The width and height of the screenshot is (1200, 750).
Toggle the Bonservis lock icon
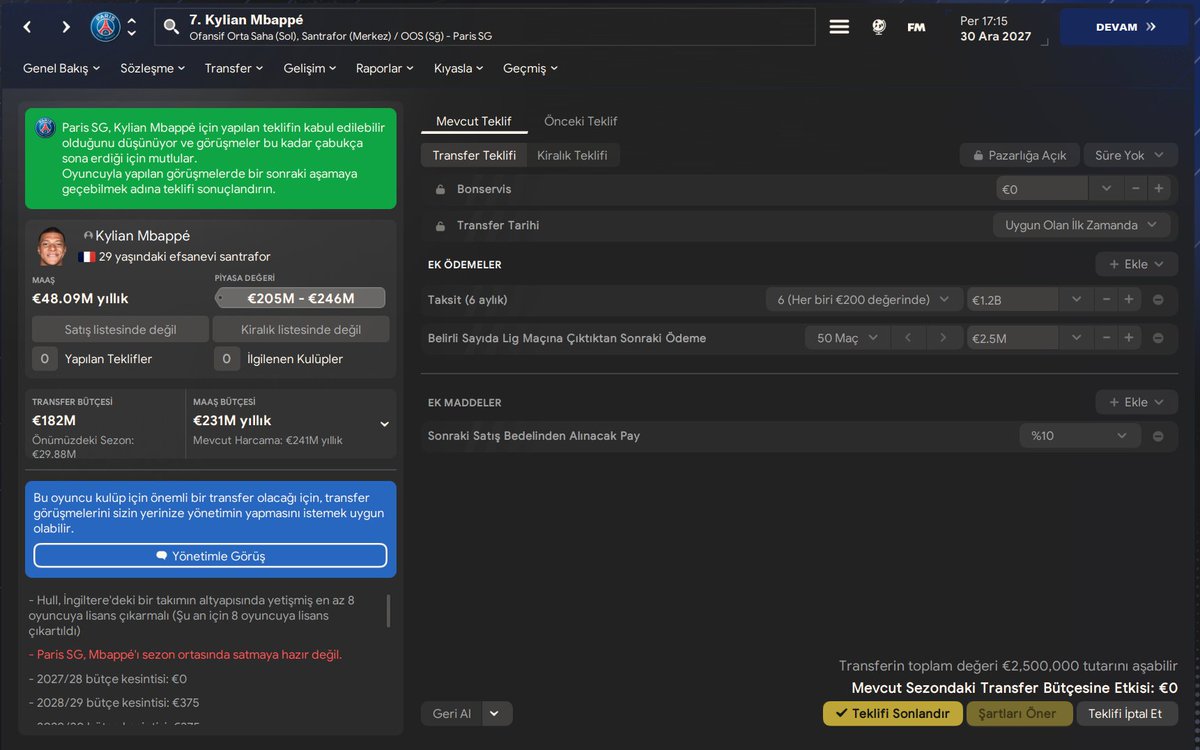[440, 189]
